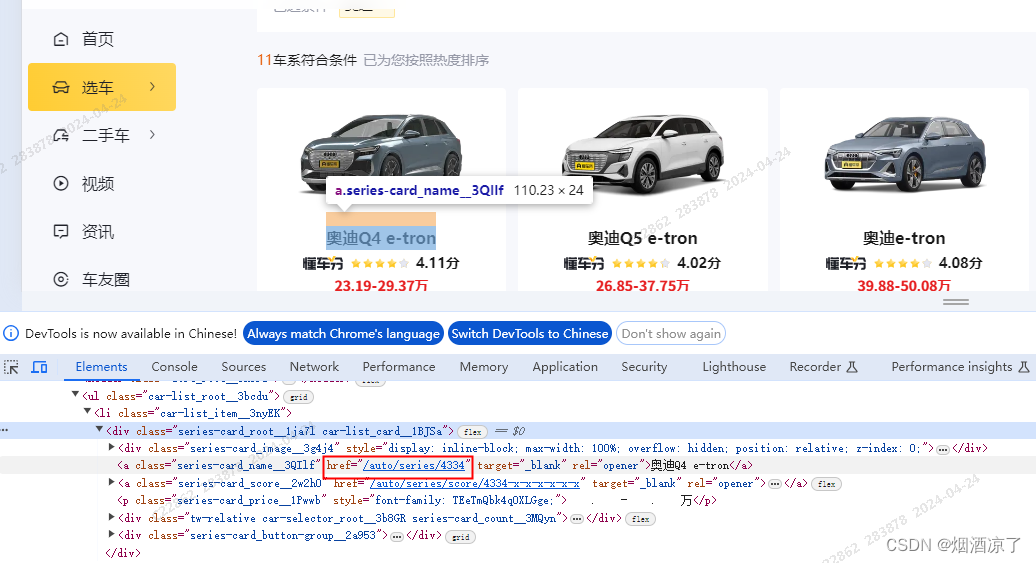Click Switch DevTools to Chinese button

pyautogui.click(x=530, y=334)
